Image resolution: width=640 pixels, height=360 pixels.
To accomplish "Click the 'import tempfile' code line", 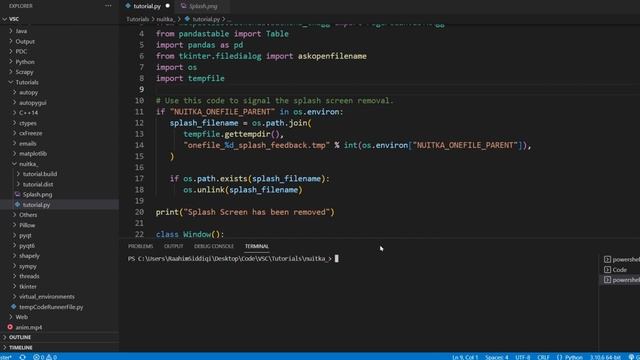I will (190, 78).
